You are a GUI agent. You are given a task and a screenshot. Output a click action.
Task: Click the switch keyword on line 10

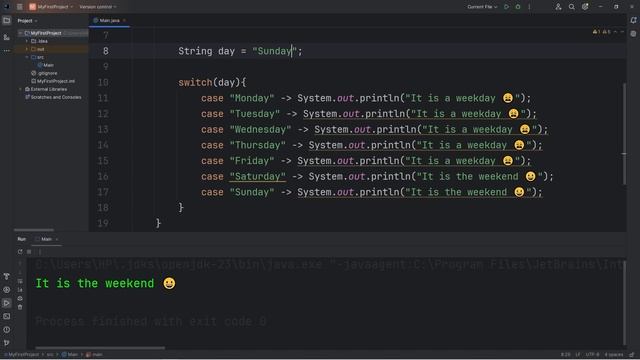click(x=195, y=82)
